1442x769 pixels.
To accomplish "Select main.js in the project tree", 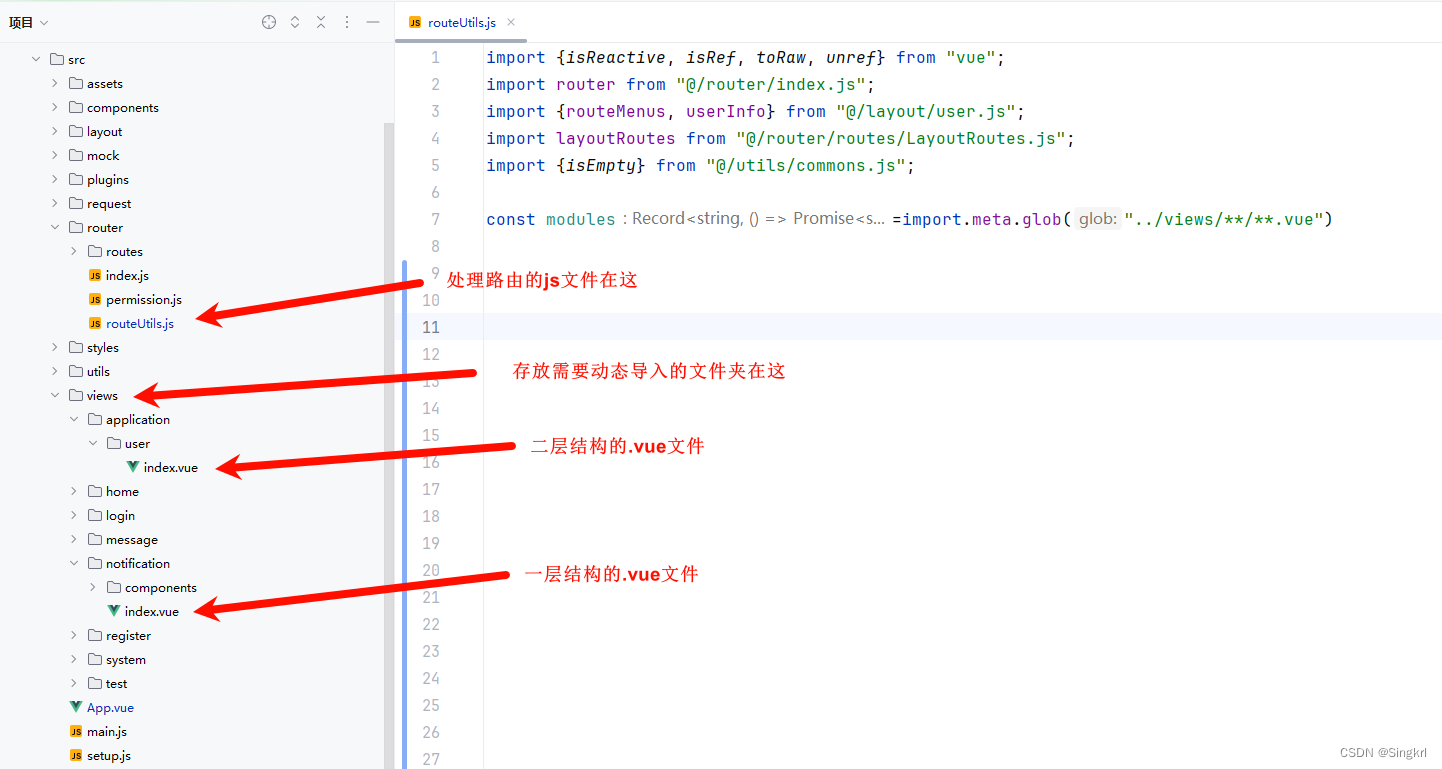I will (106, 731).
